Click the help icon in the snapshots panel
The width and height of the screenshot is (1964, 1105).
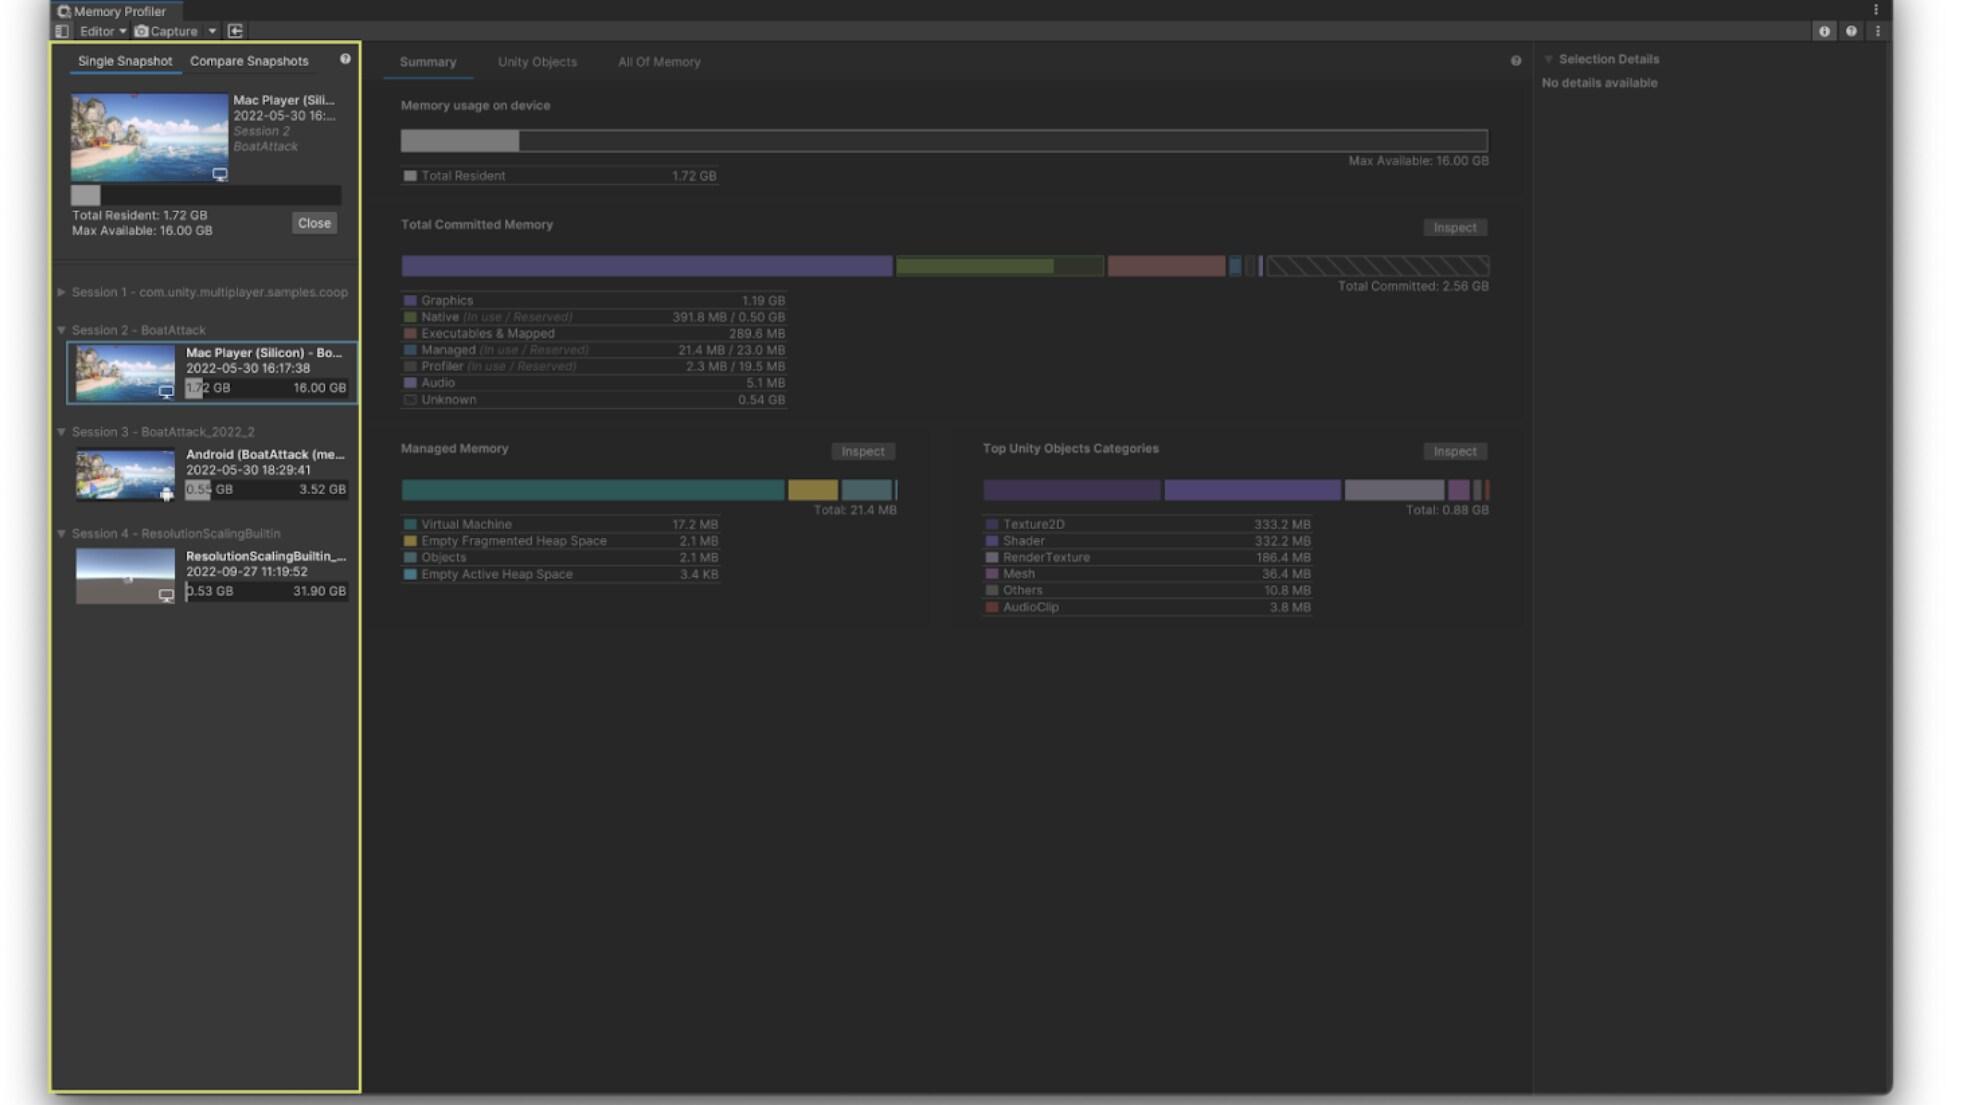(x=345, y=60)
